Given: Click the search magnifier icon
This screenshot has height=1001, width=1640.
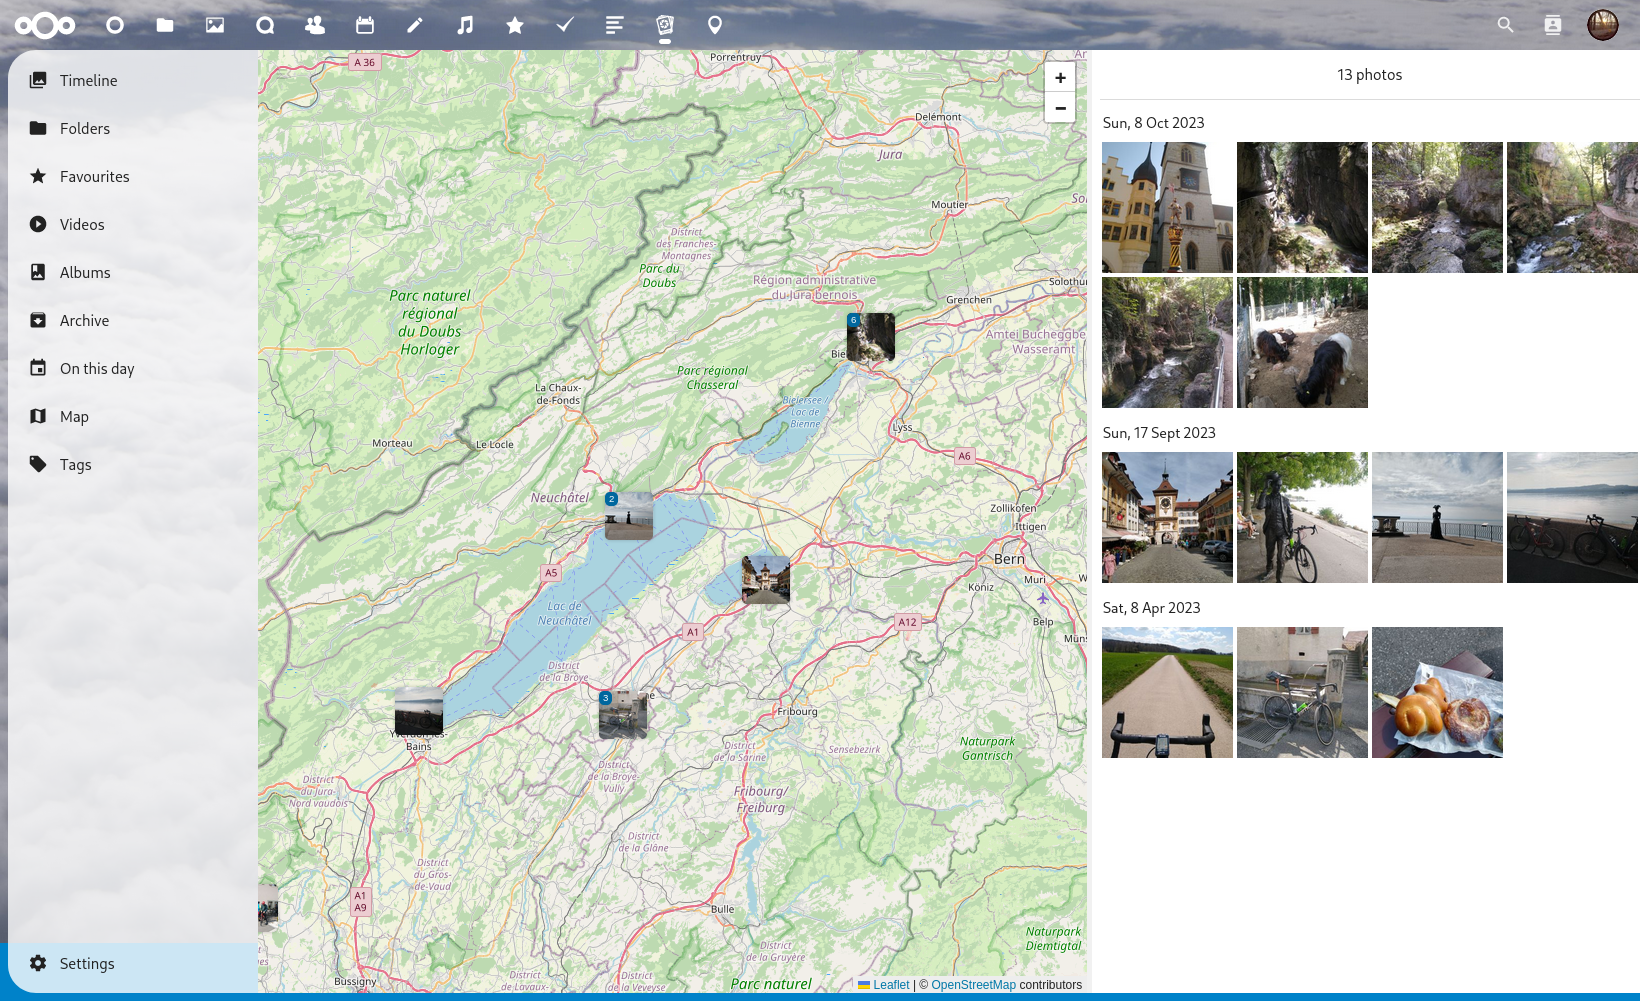Looking at the screenshot, I should [x=1505, y=25].
